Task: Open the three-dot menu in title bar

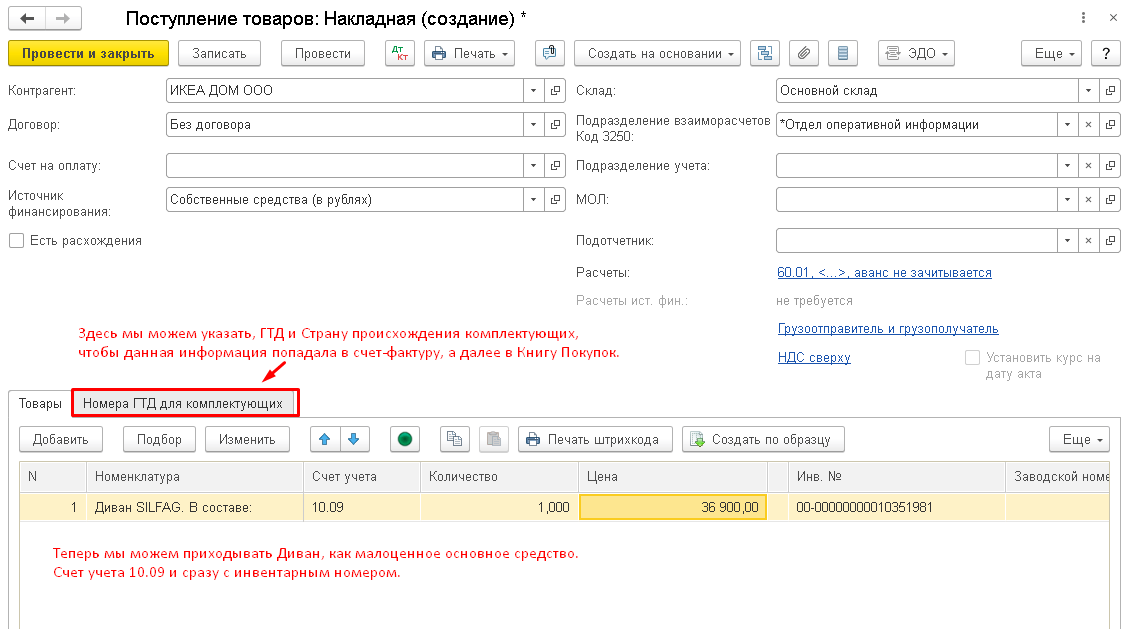Action: (1083, 18)
